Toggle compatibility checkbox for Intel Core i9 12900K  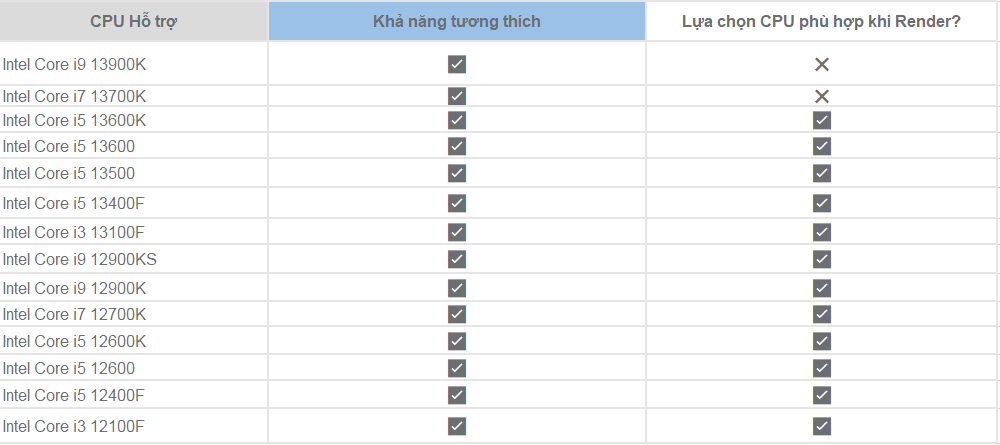click(457, 288)
